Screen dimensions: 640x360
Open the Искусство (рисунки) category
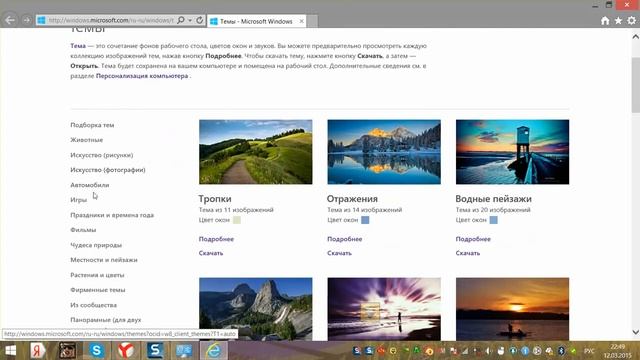tap(102, 155)
